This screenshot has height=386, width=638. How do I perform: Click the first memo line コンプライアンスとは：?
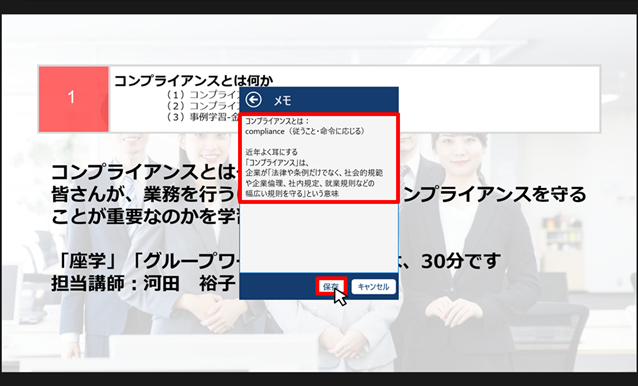click(277, 121)
